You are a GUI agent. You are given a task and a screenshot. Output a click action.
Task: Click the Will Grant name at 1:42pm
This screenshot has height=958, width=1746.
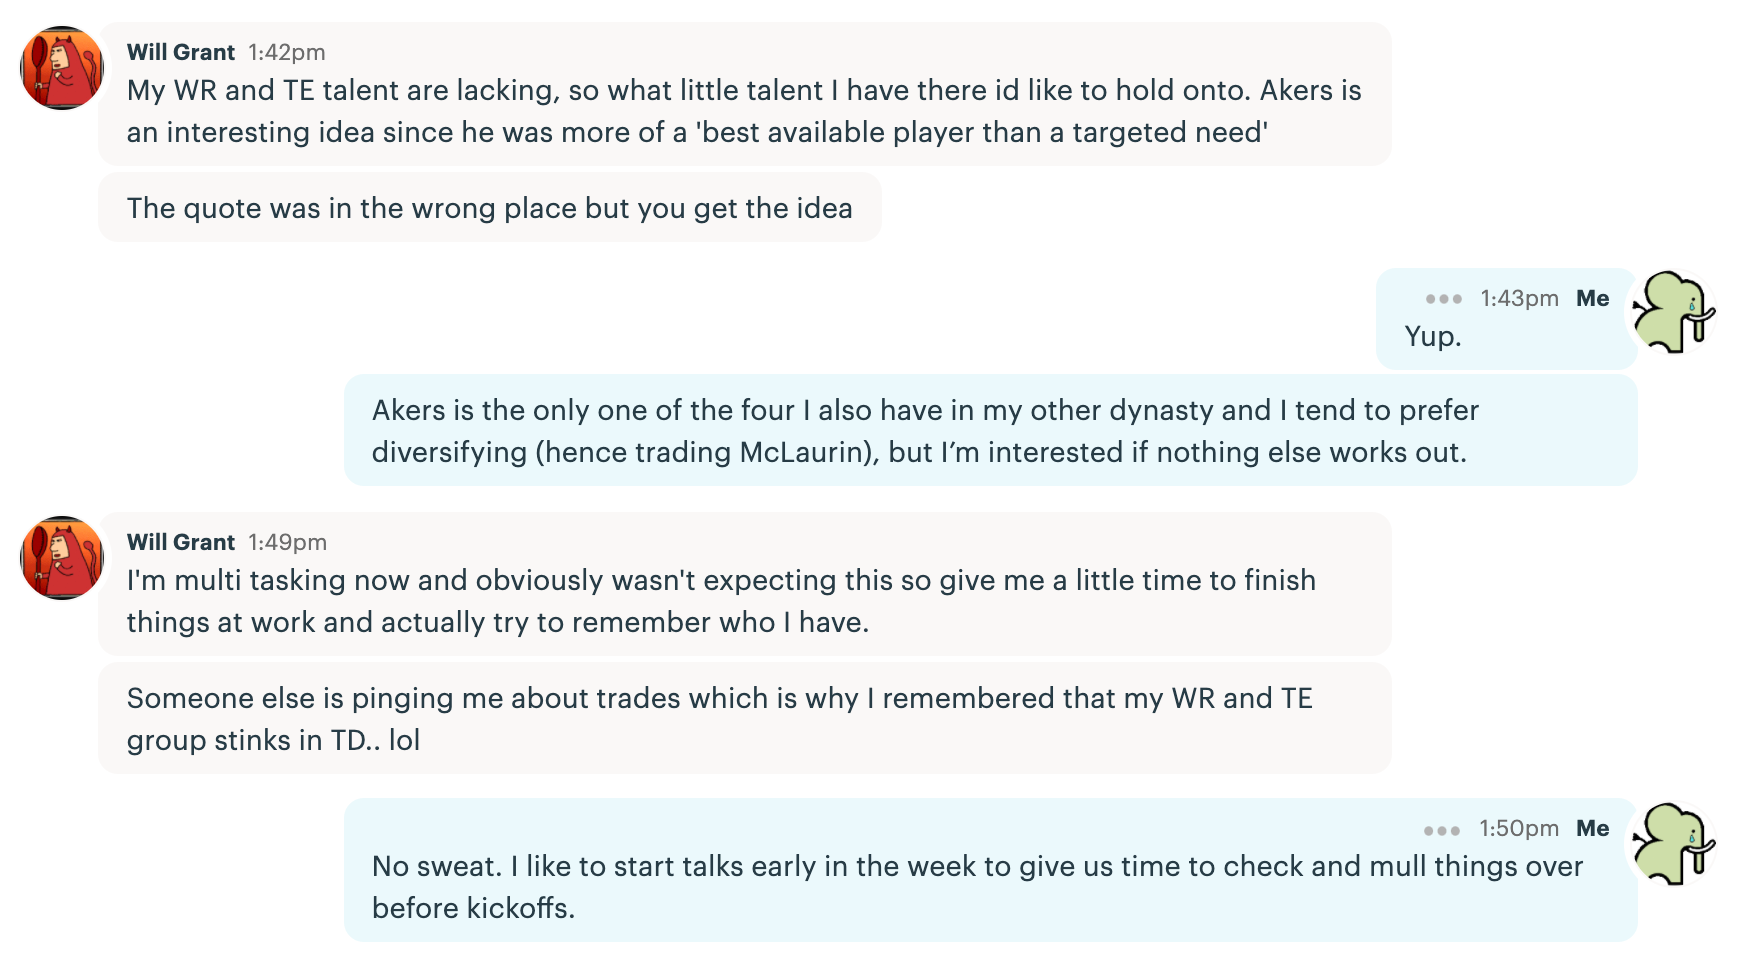point(181,52)
